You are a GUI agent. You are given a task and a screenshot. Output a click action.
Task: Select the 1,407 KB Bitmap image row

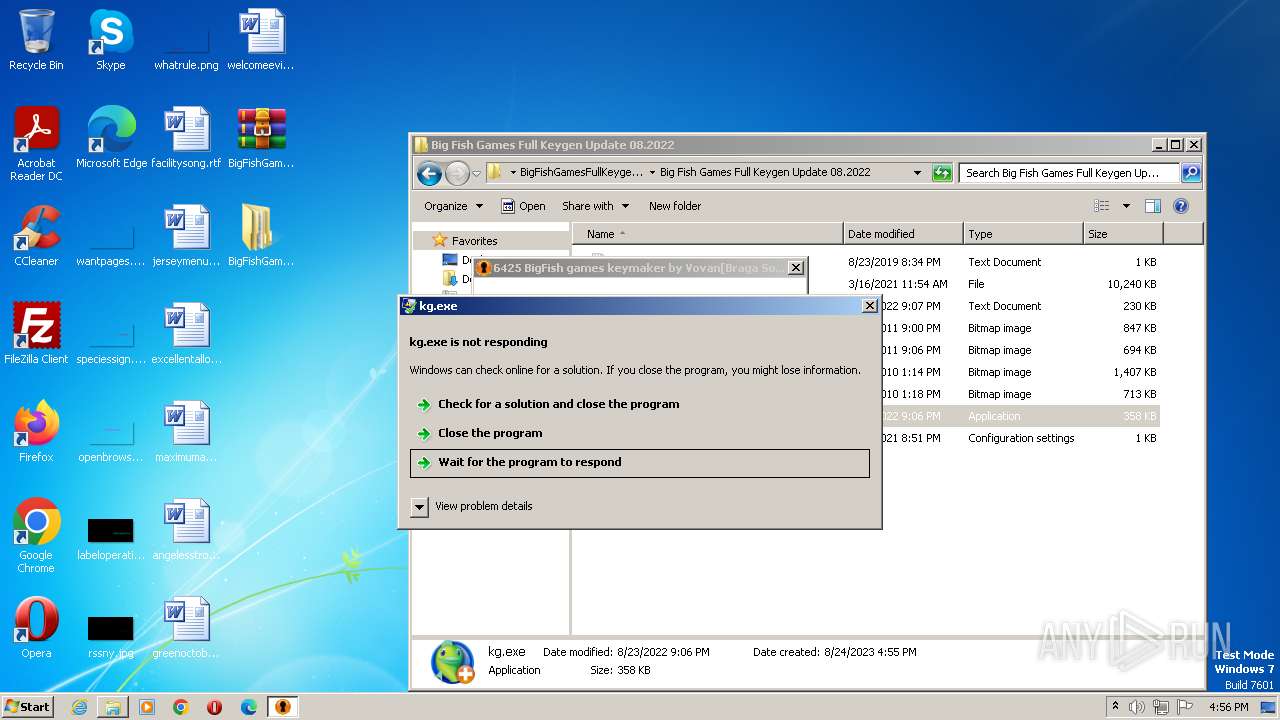1020,372
